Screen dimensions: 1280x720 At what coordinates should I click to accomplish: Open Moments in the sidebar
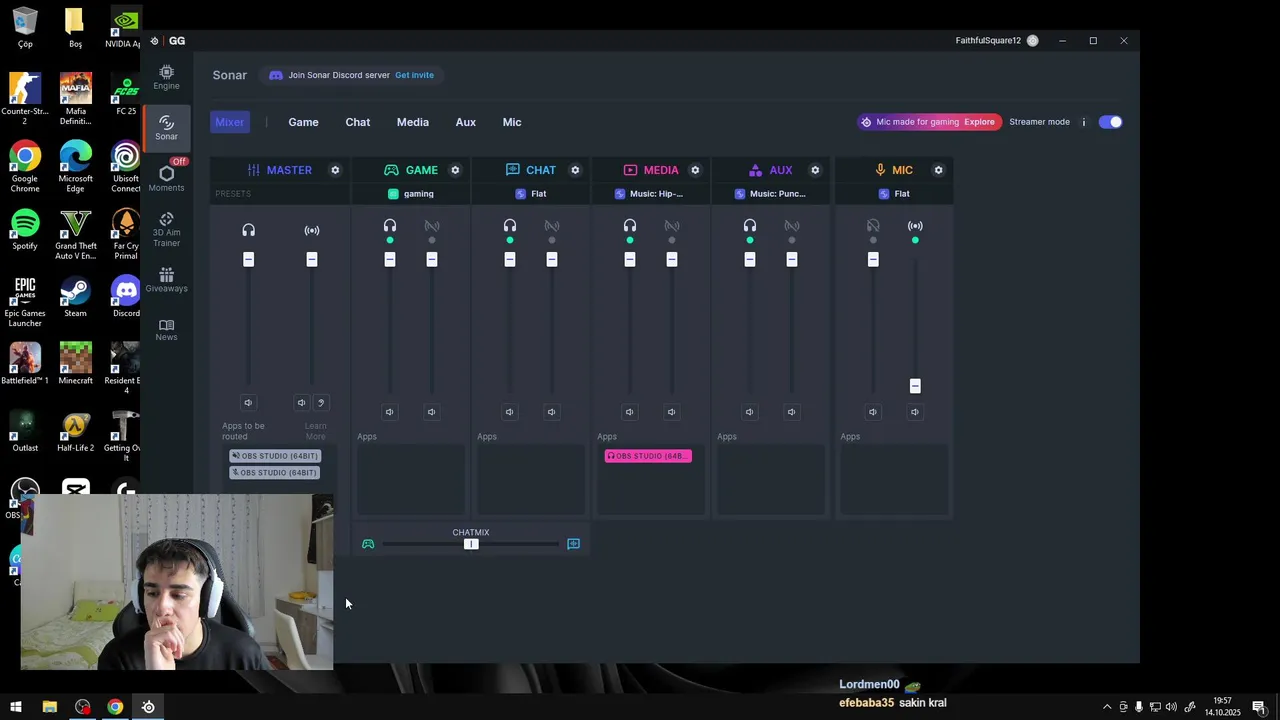tap(166, 178)
